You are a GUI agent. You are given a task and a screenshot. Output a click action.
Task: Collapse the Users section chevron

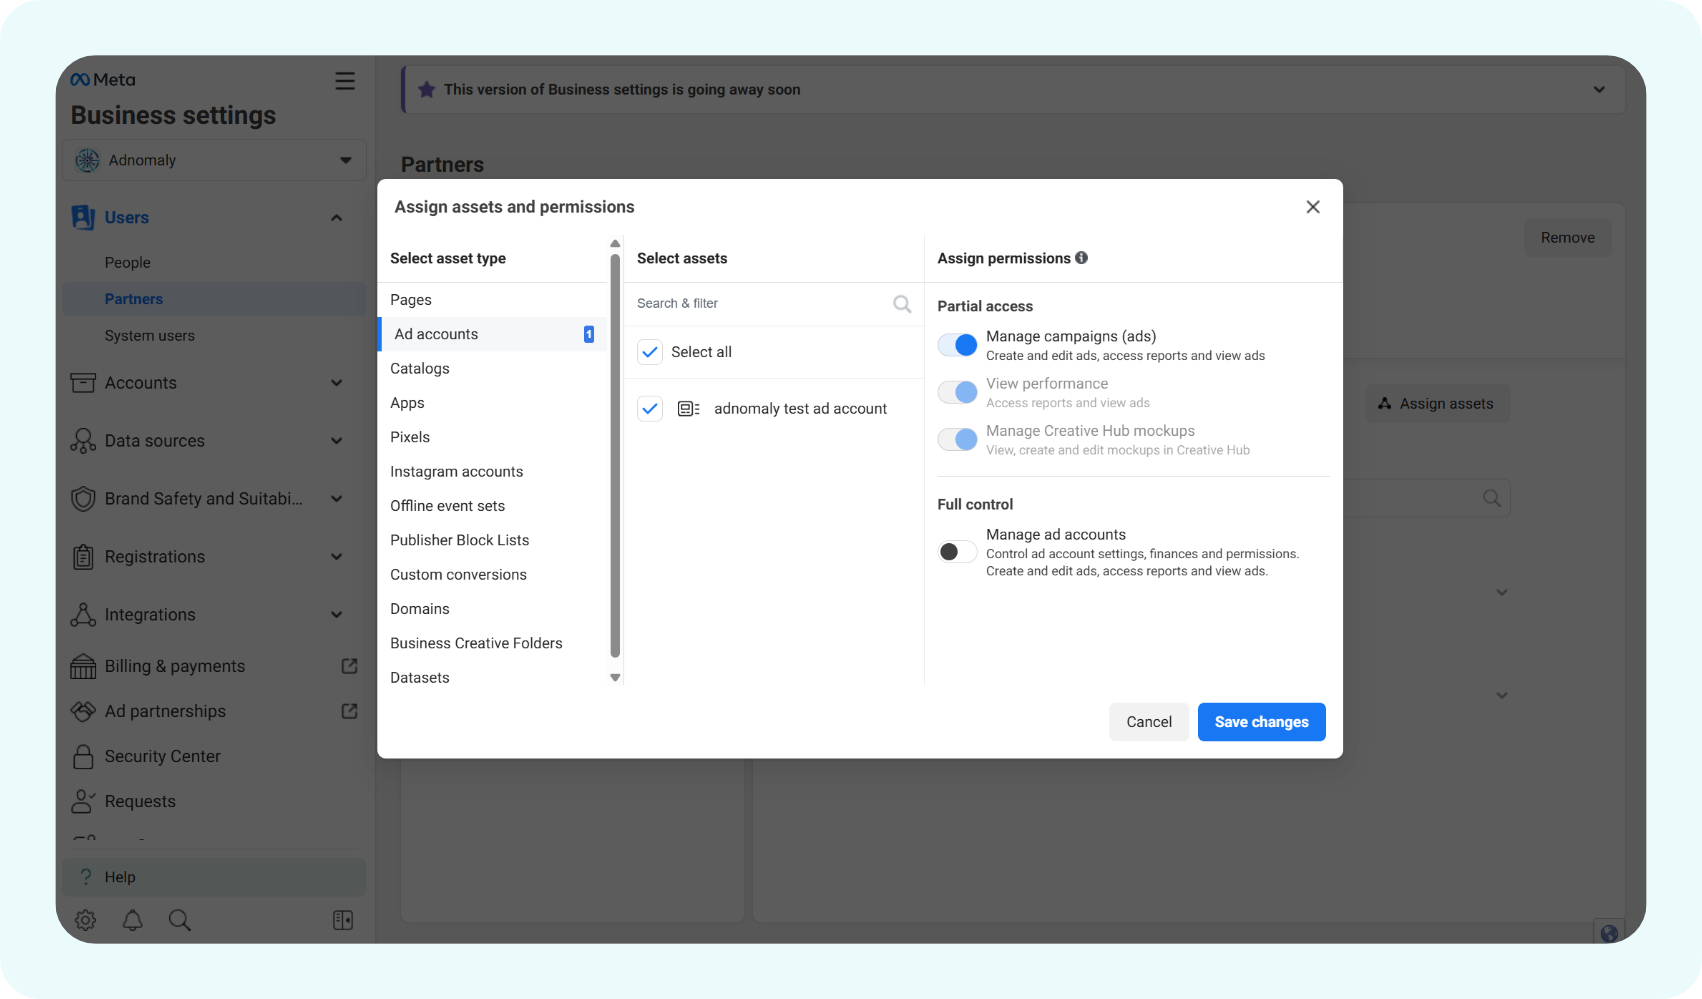pos(337,218)
